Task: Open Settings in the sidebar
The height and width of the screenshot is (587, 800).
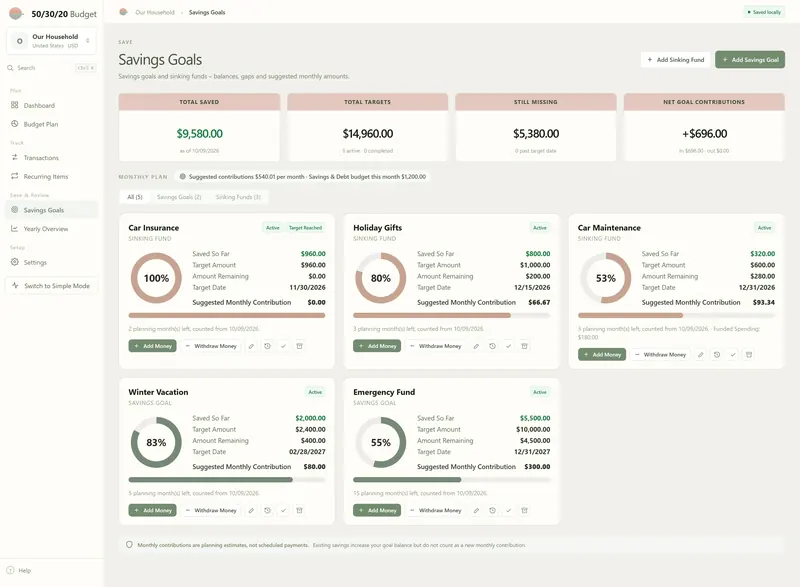Action: tap(52, 263)
